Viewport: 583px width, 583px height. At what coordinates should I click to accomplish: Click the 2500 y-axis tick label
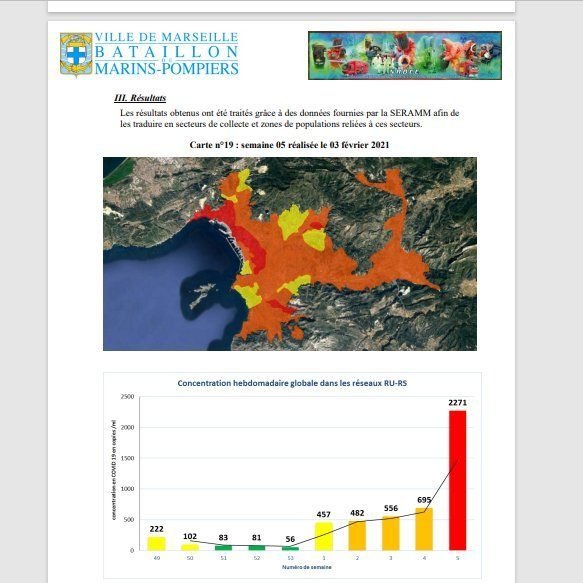(127, 397)
